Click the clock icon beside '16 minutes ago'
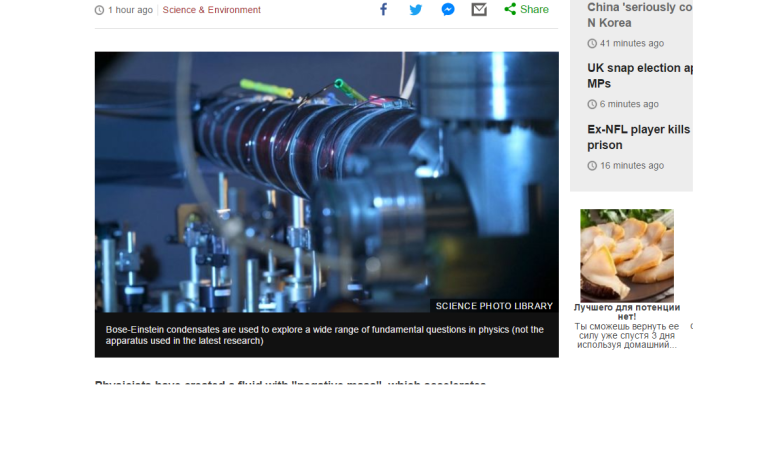The image size is (770, 453). pyautogui.click(x=592, y=166)
